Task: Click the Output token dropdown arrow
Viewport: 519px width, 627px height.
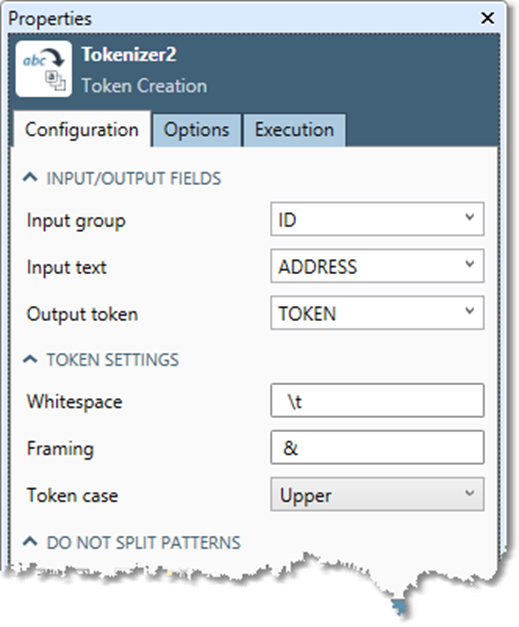Action: [470, 311]
